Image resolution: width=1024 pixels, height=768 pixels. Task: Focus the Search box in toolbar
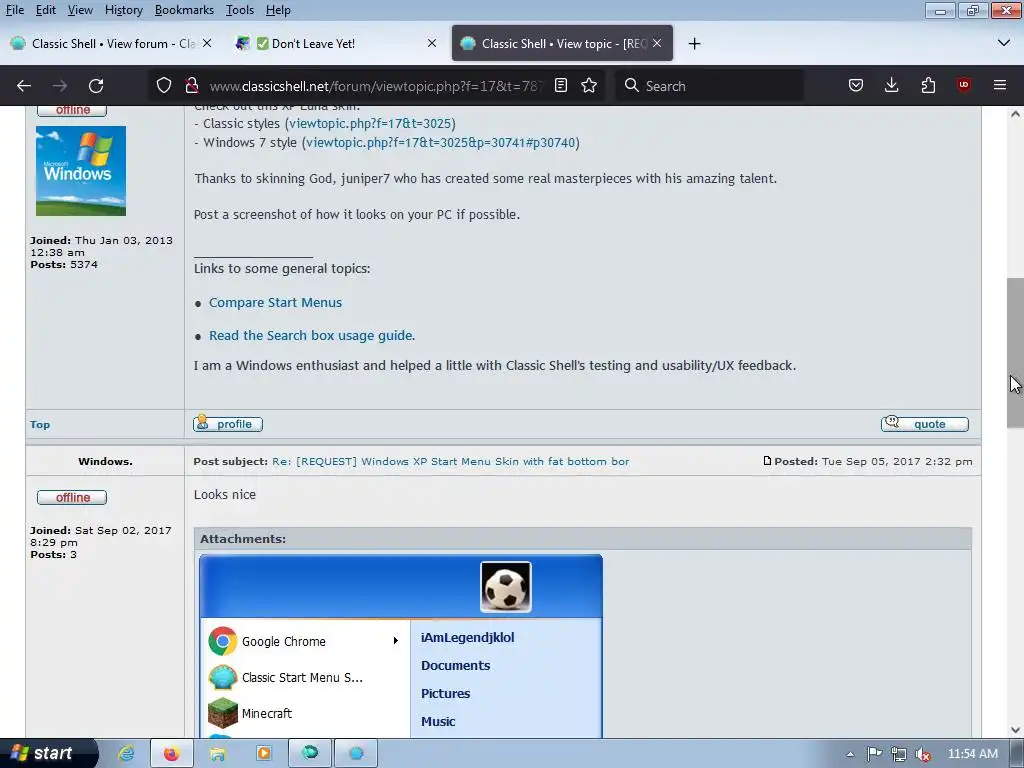click(709, 86)
